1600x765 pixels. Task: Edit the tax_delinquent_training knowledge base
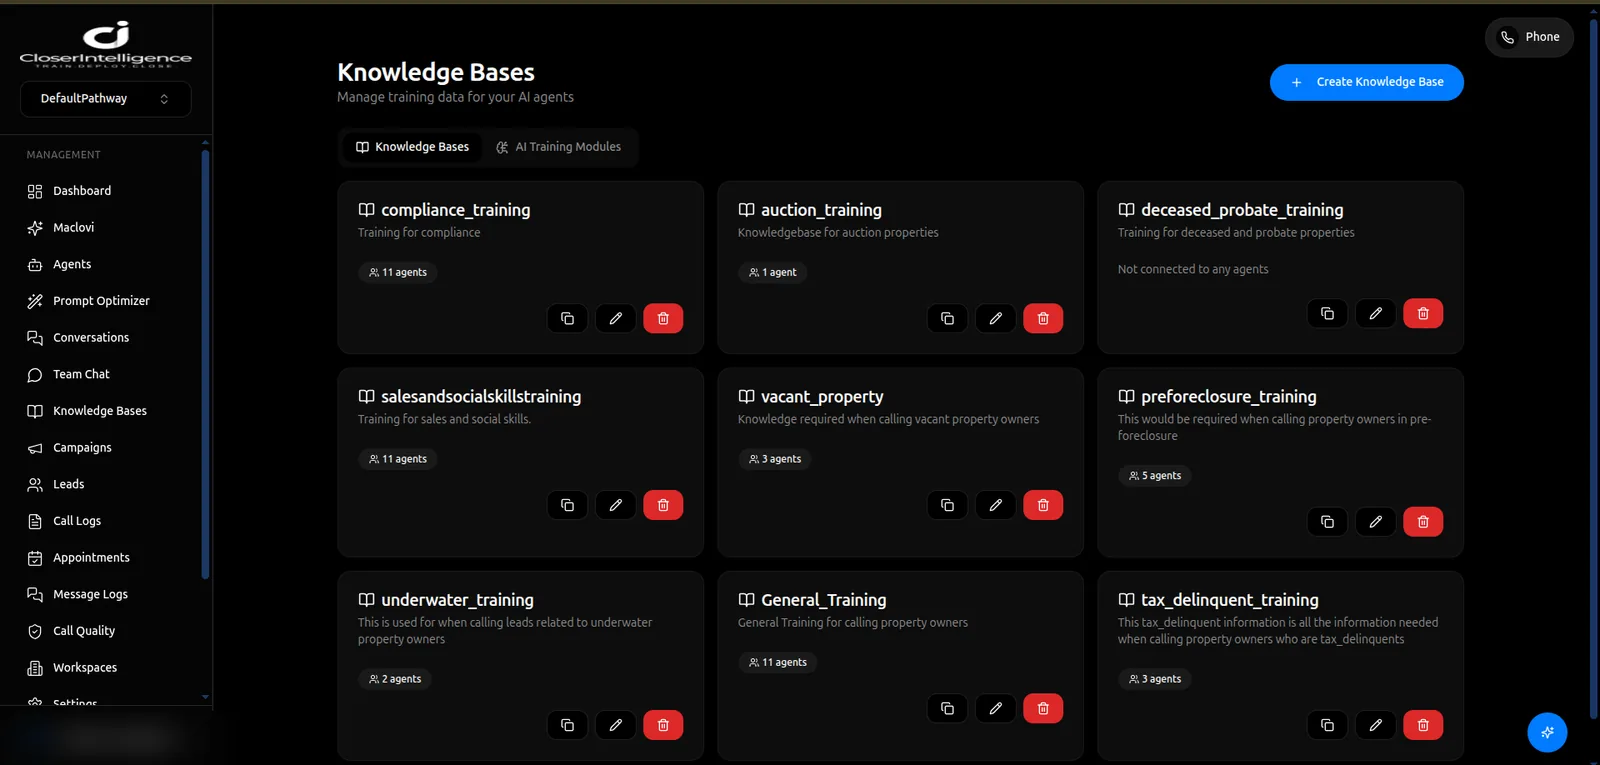[1375, 725]
